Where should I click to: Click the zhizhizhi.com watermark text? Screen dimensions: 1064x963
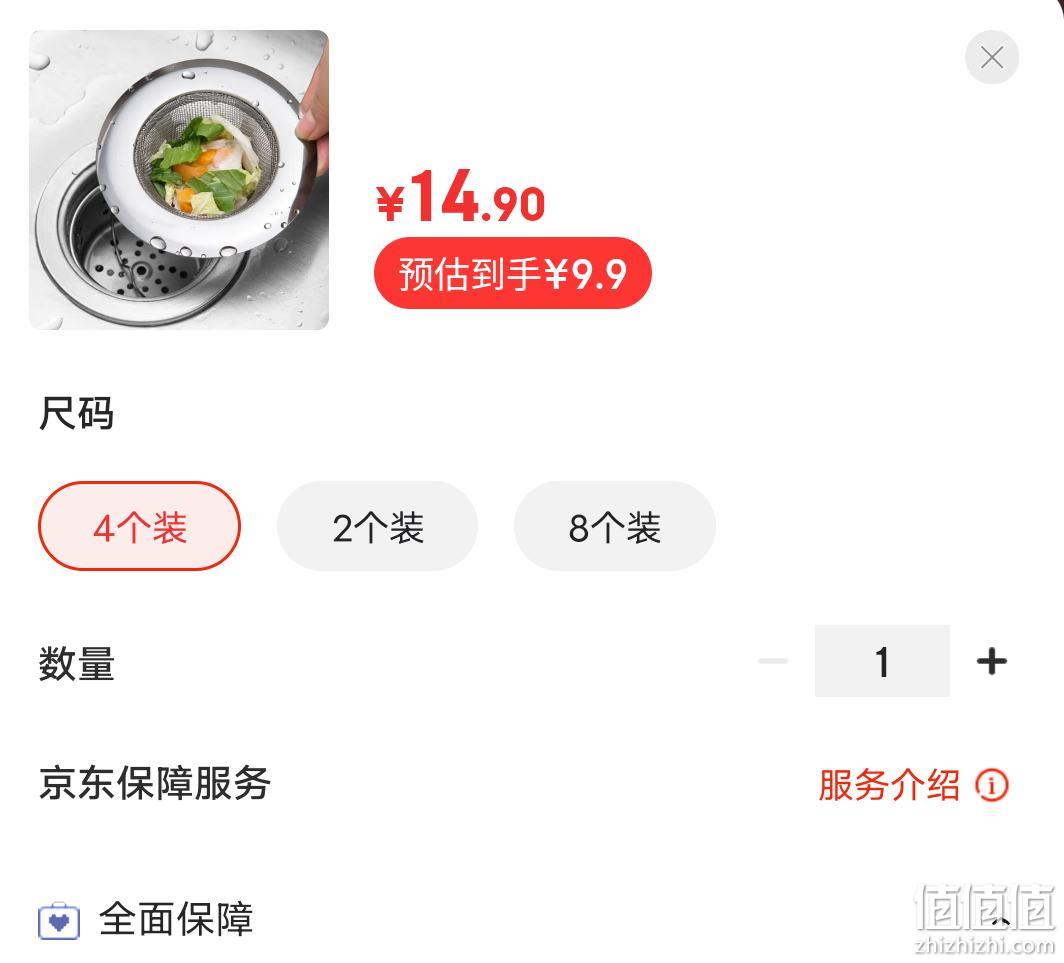[984, 945]
